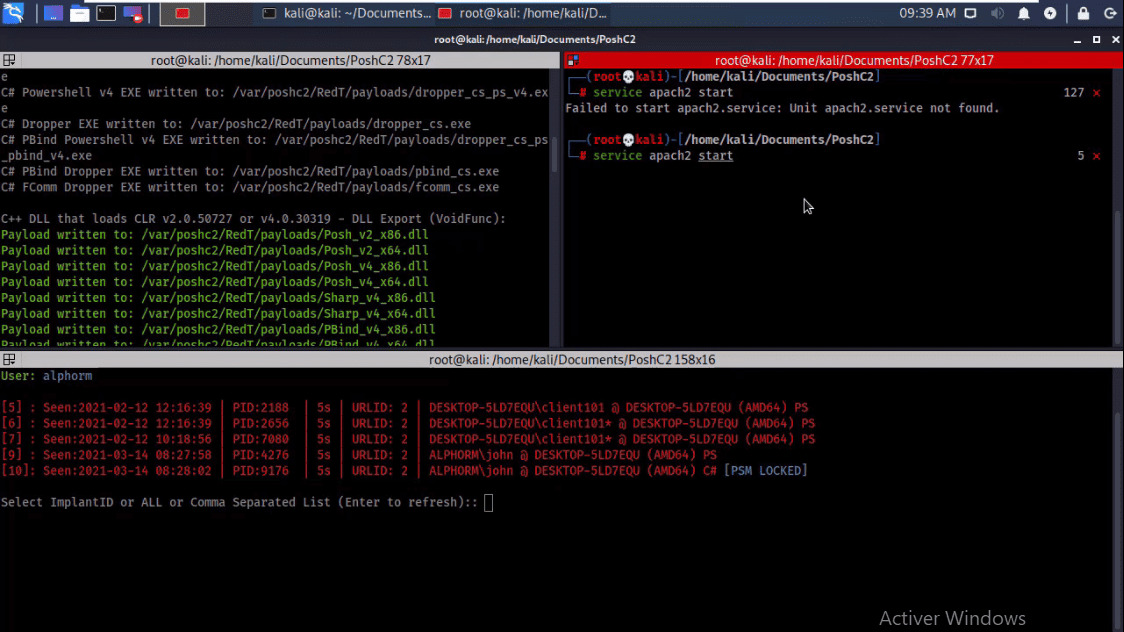Open the Kali dragon applications menu
The height and width of the screenshot is (632, 1124).
(14, 13)
